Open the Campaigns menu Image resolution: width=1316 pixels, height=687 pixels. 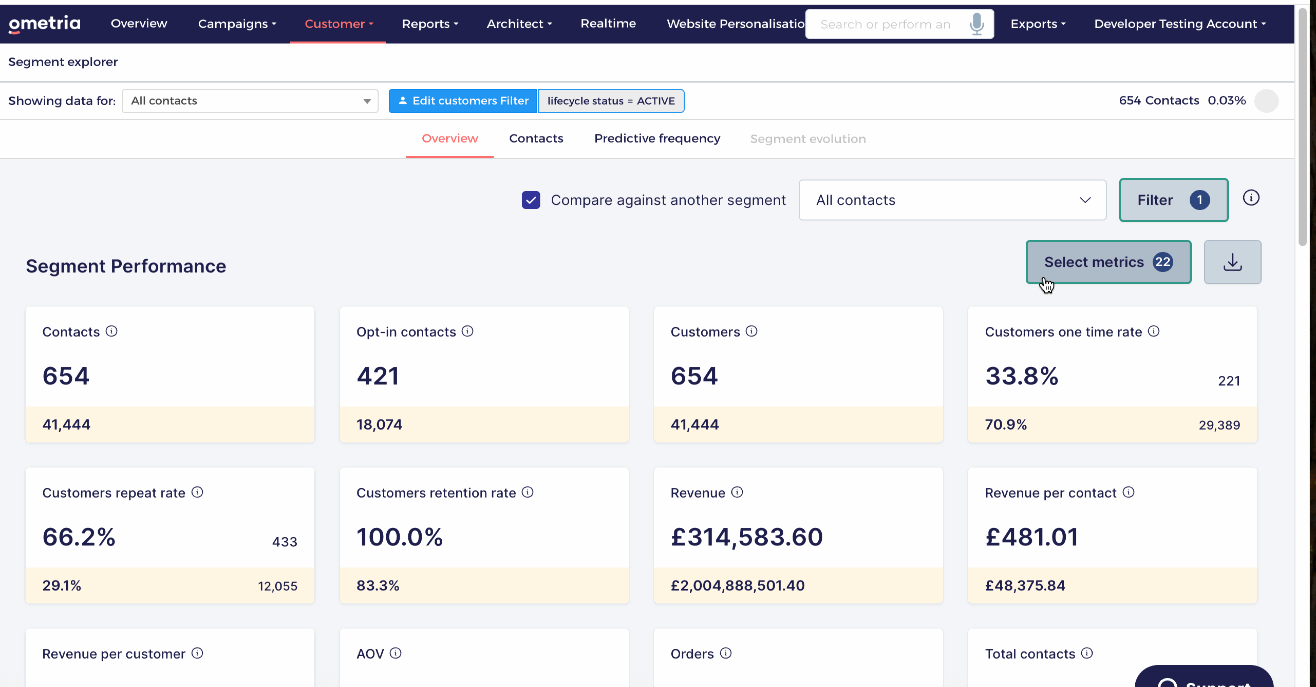(237, 24)
